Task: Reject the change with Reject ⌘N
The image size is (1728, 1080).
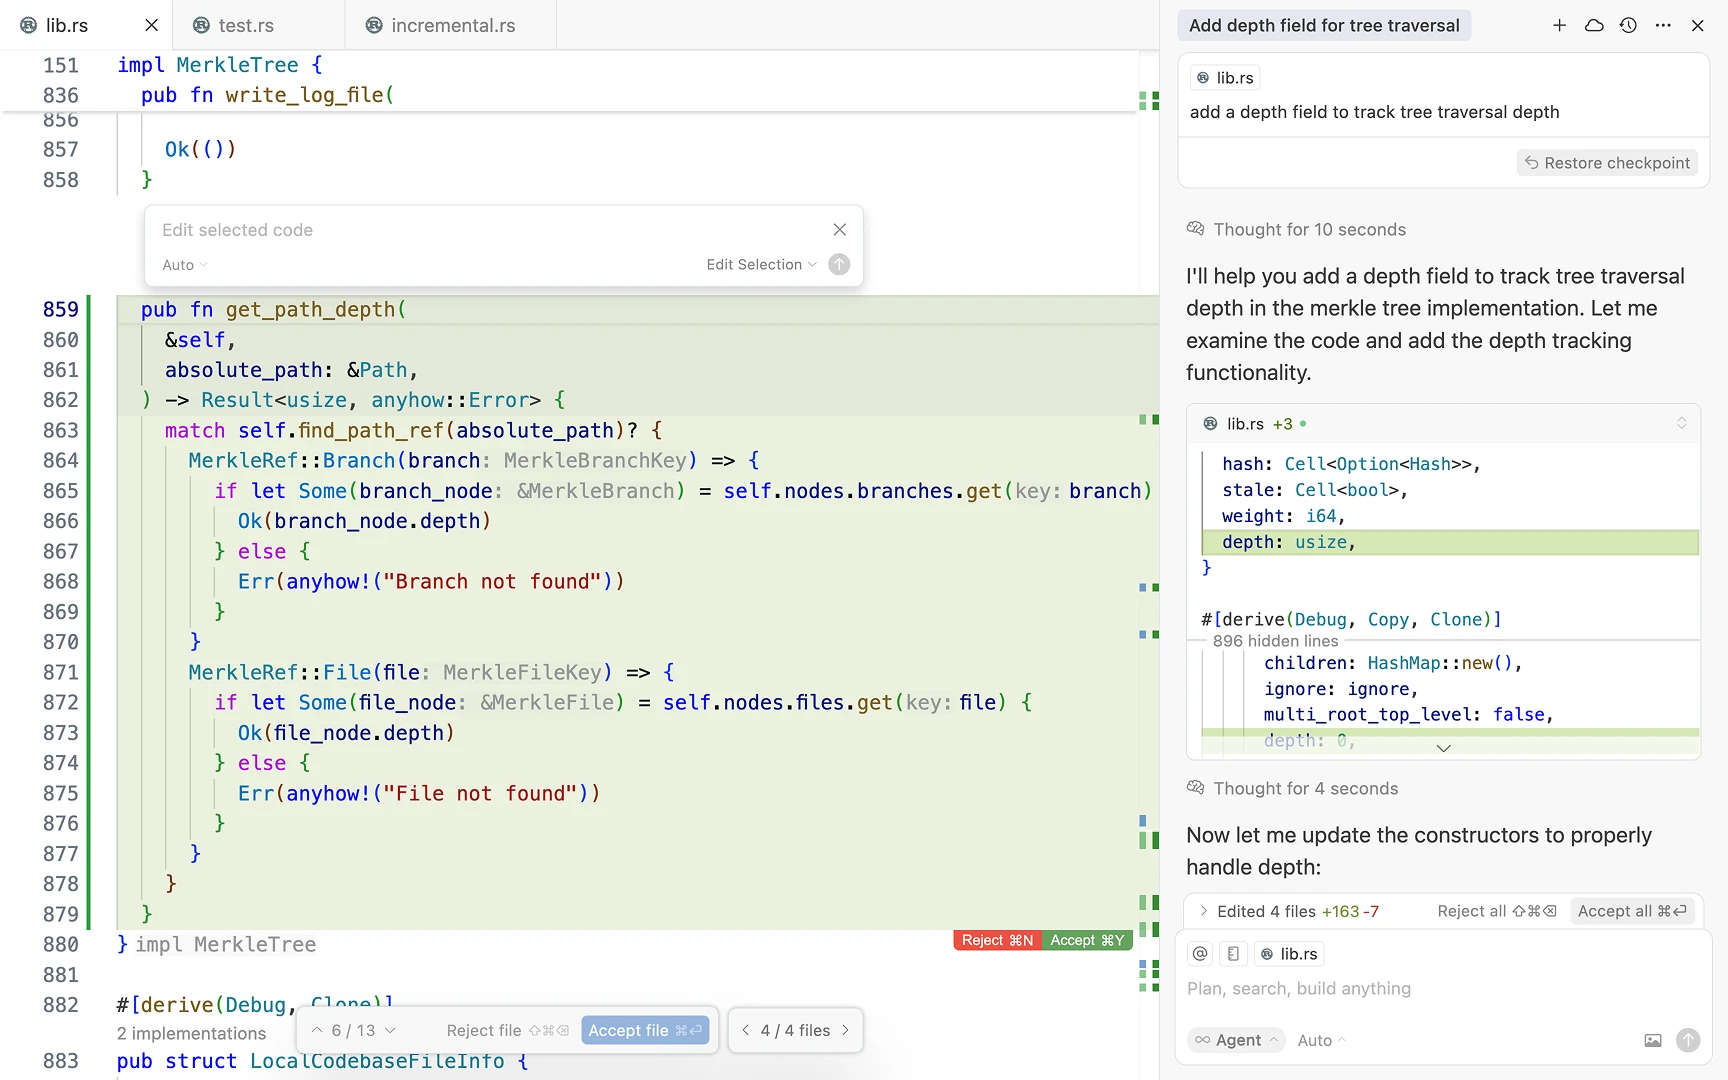Action: tap(997, 940)
